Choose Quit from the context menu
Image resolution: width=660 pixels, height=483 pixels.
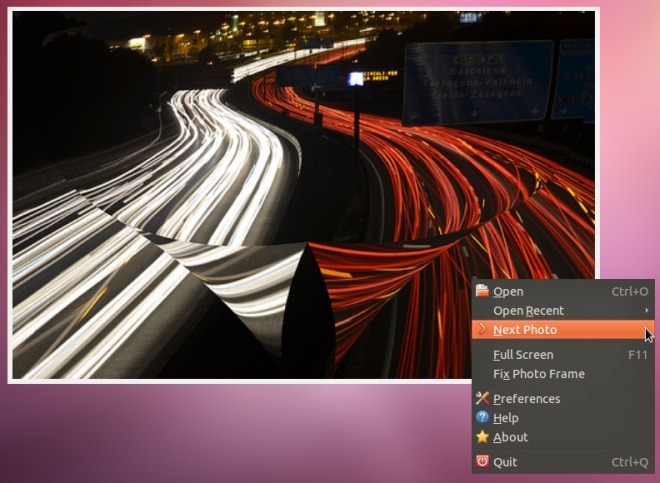563,462
